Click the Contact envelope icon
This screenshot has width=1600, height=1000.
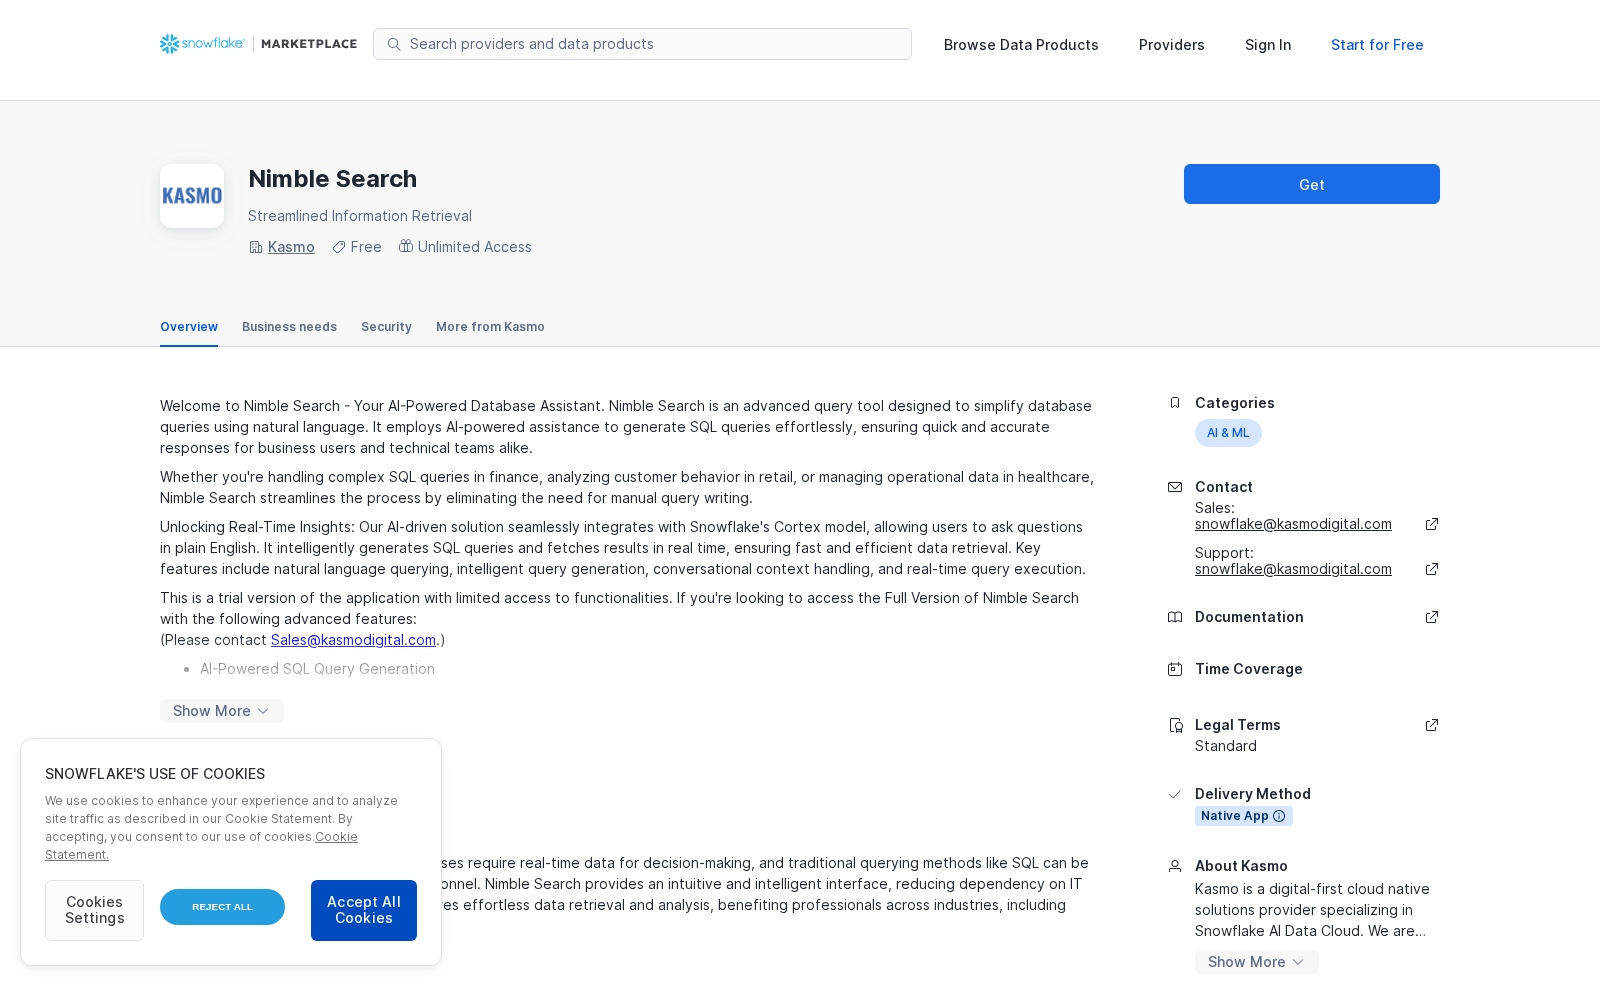1175,487
